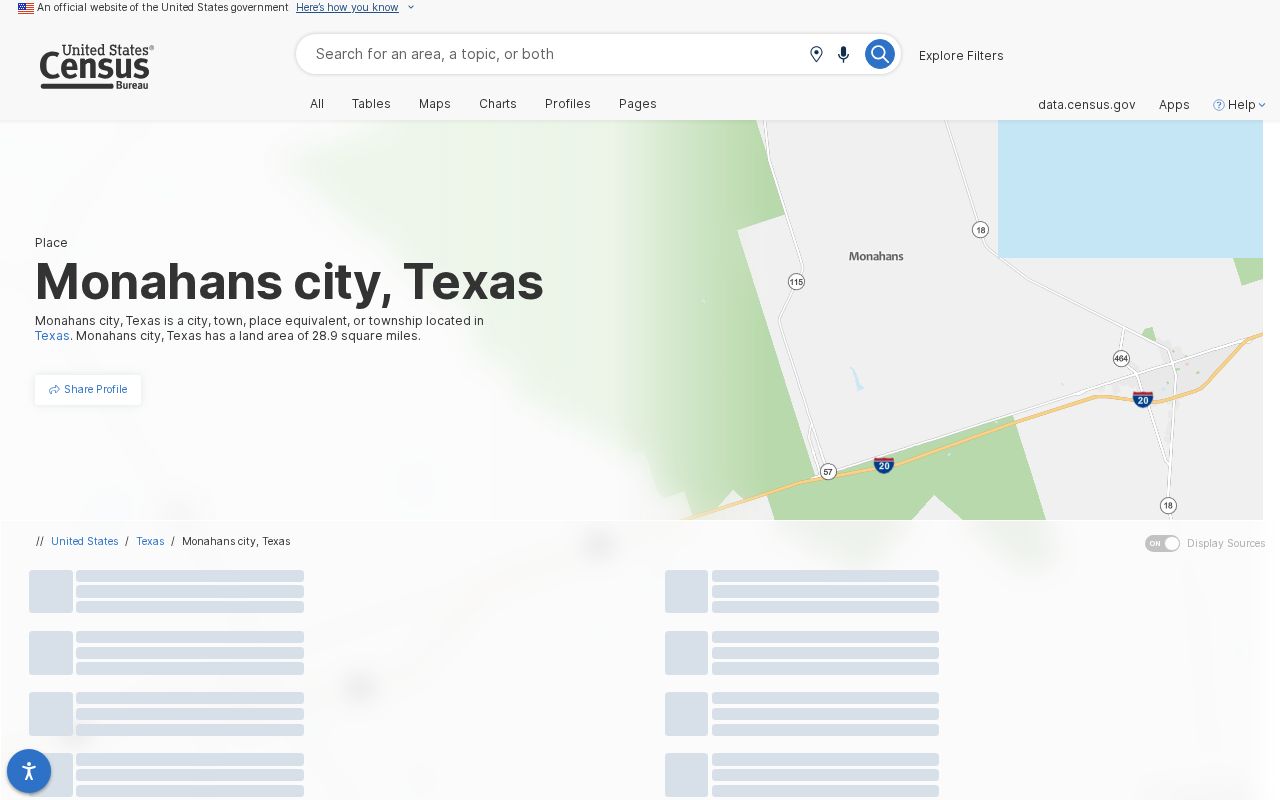Click Route 57 marker on map
Viewport: 1280px width, 800px height.
(828, 472)
